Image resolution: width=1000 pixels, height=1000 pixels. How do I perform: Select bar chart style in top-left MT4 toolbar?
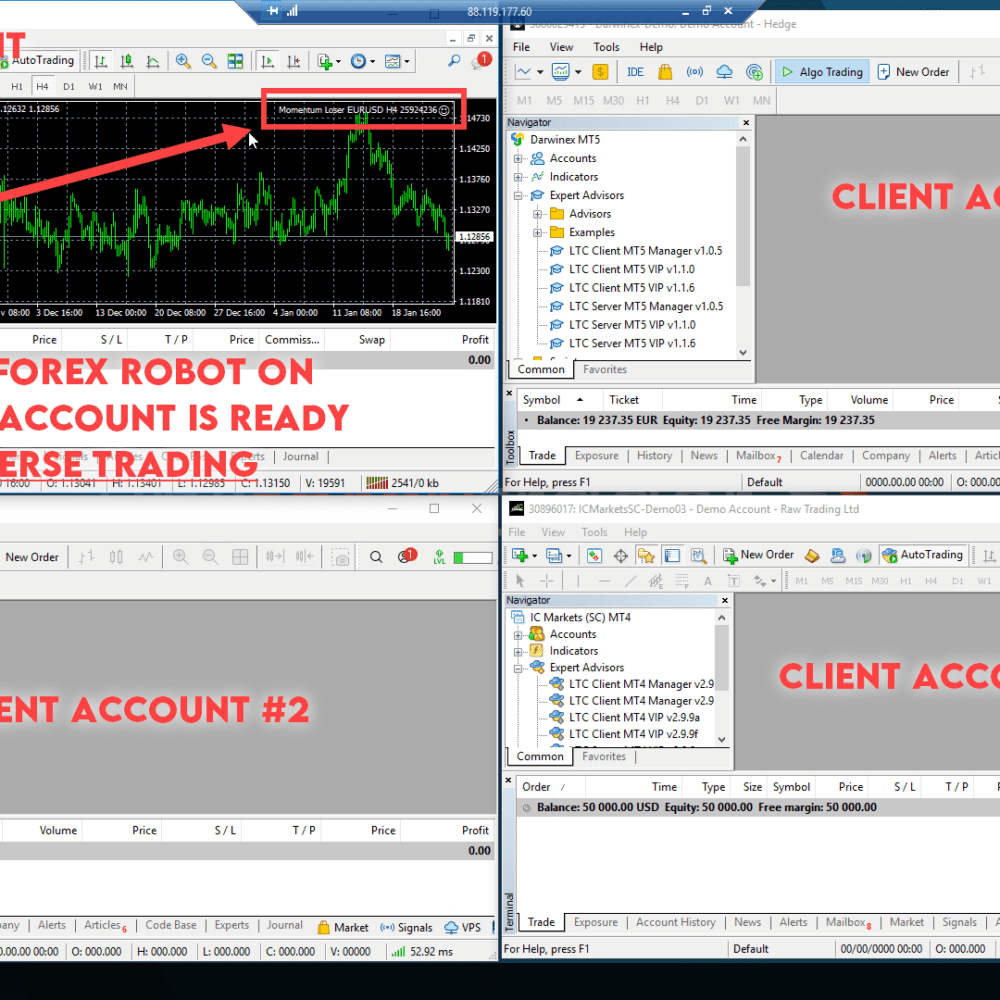[101, 61]
